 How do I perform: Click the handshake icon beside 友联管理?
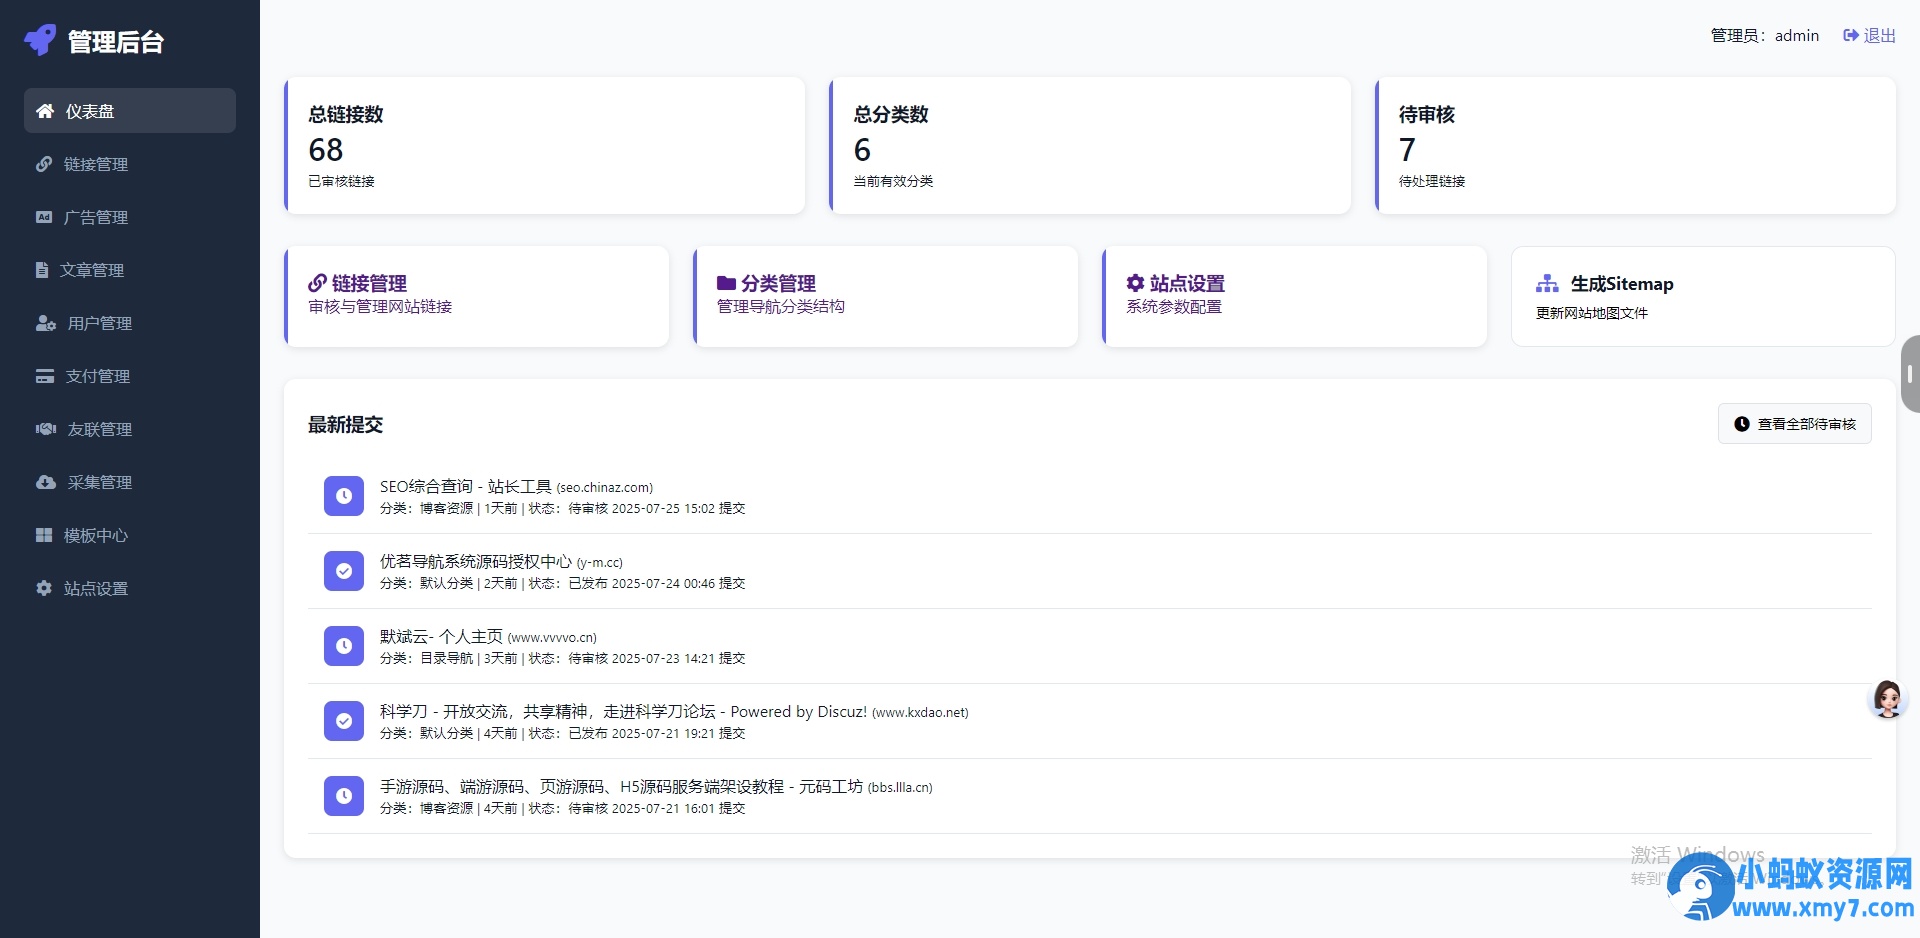pos(46,429)
